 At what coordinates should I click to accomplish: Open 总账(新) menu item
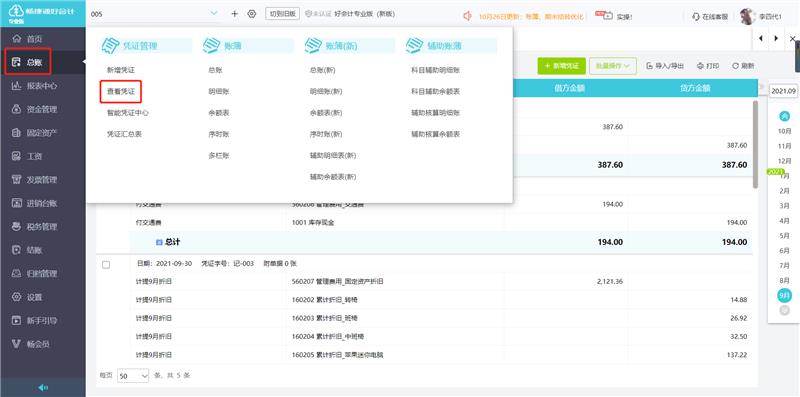click(x=322, y=70)
